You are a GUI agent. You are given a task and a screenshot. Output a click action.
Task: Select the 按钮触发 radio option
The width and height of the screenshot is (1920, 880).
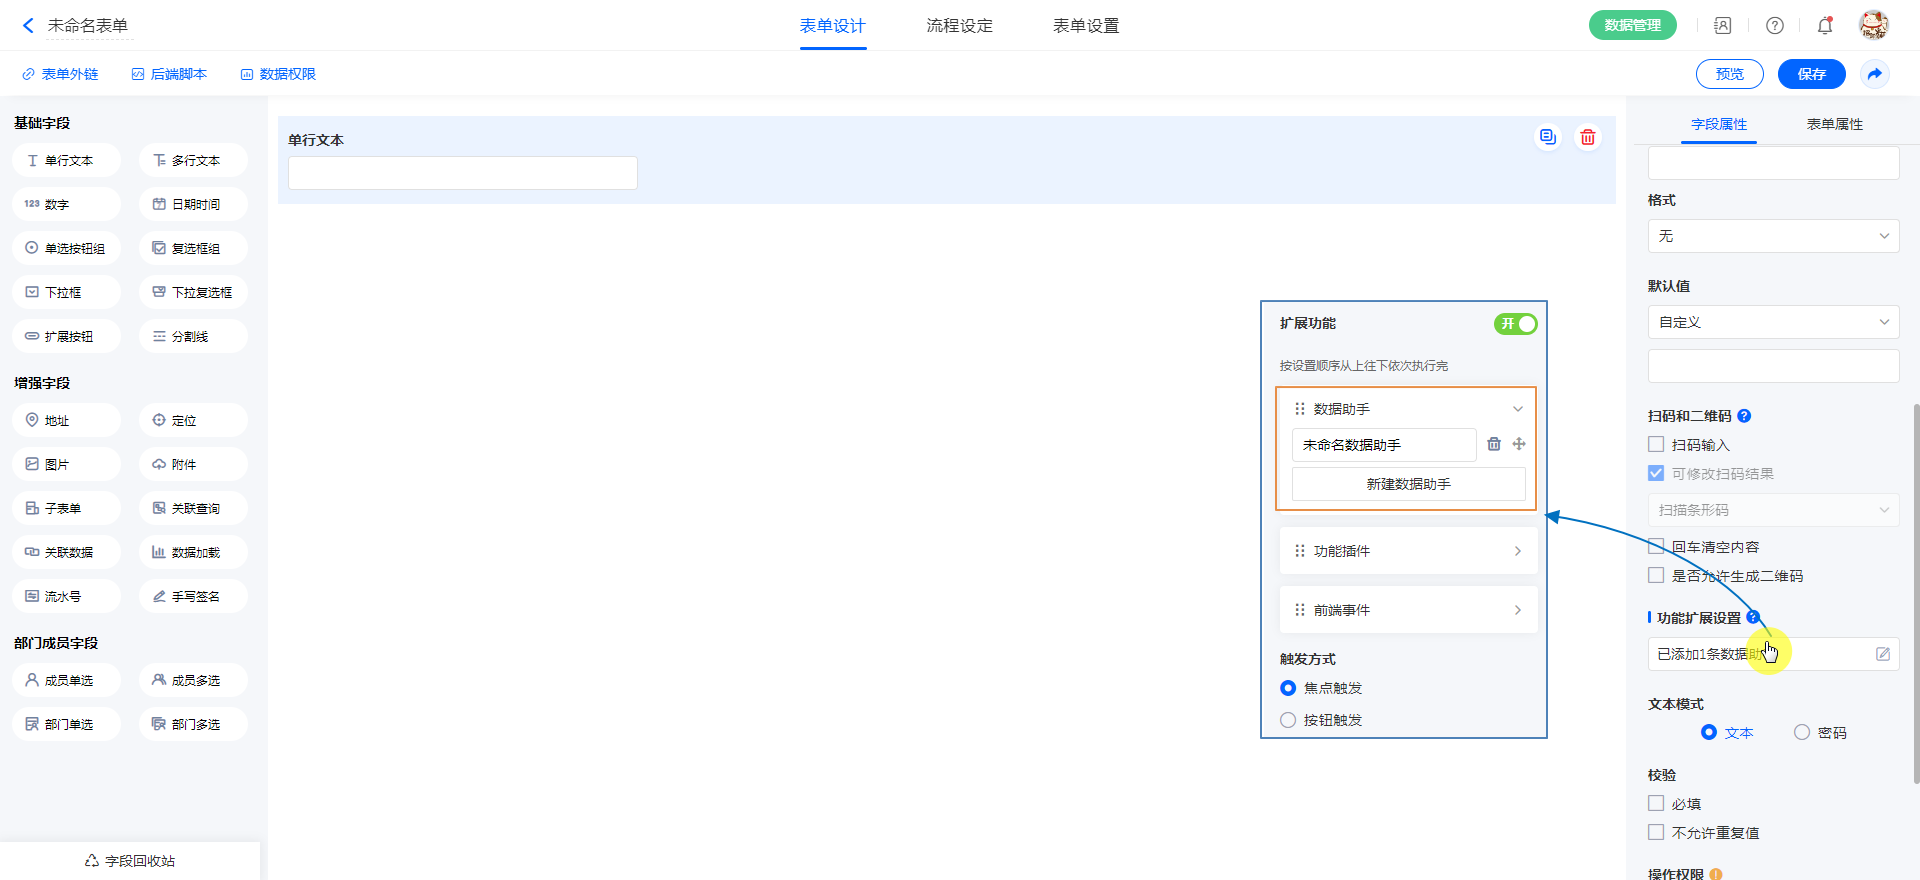click(1288, 720)
